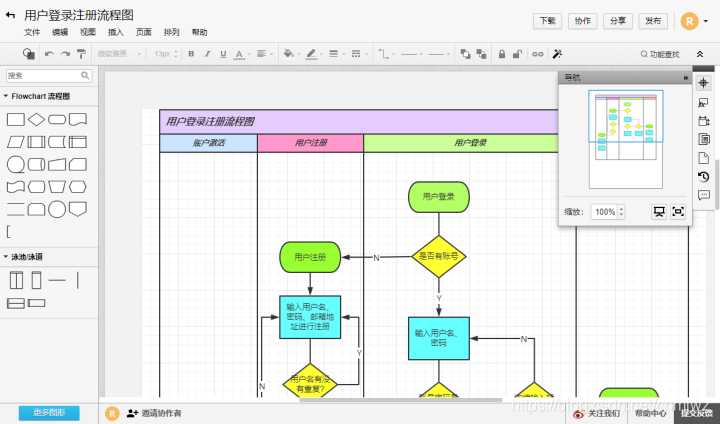Image resolution: width=720 pixels, height=424 pixels.
Task: Click the undo arrow in toolbar
Action: coord(49,54)
